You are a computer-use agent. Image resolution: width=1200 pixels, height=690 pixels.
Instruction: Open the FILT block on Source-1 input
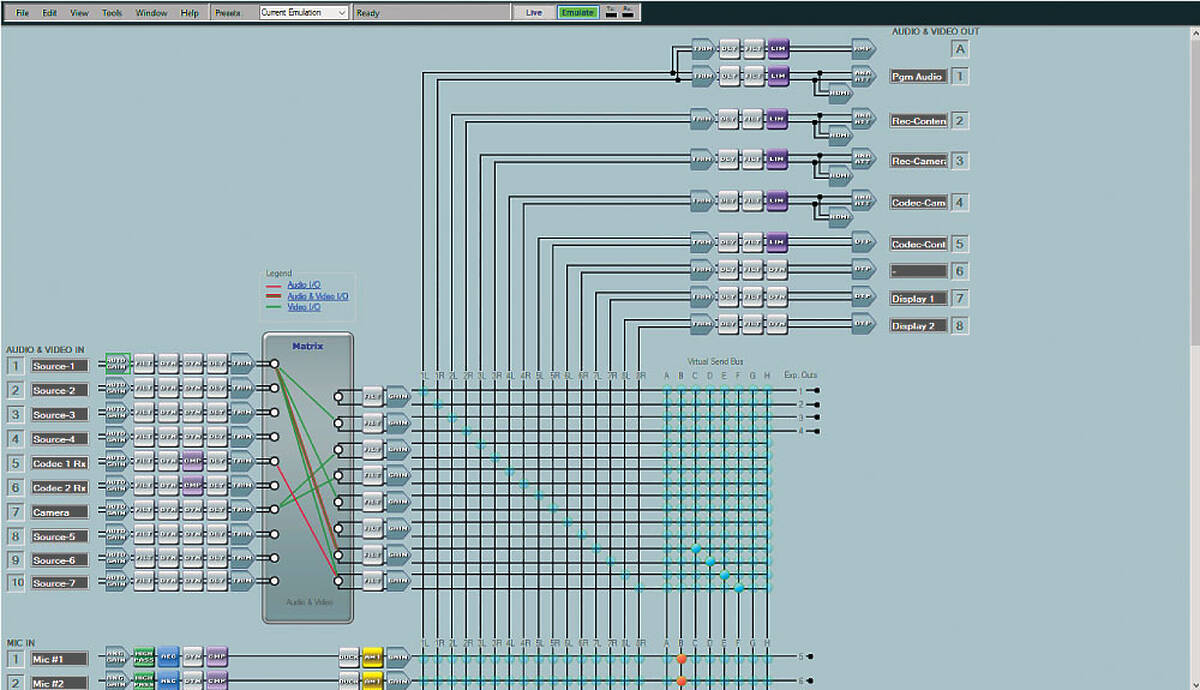coord(144,364)
